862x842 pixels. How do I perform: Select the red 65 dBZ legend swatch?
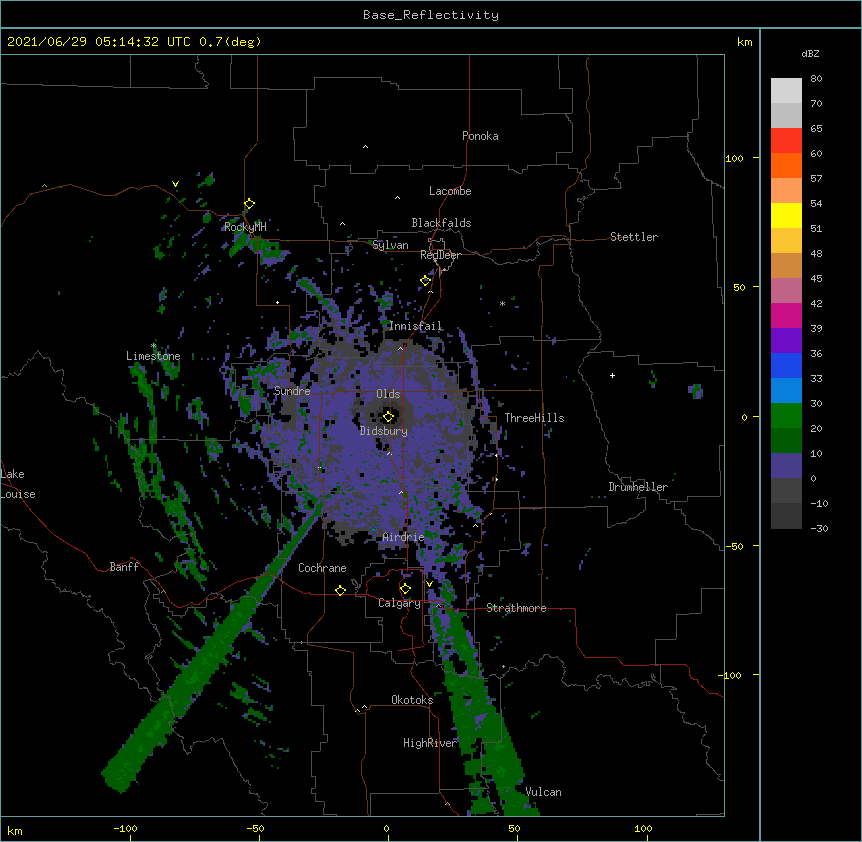coord(786,140)
